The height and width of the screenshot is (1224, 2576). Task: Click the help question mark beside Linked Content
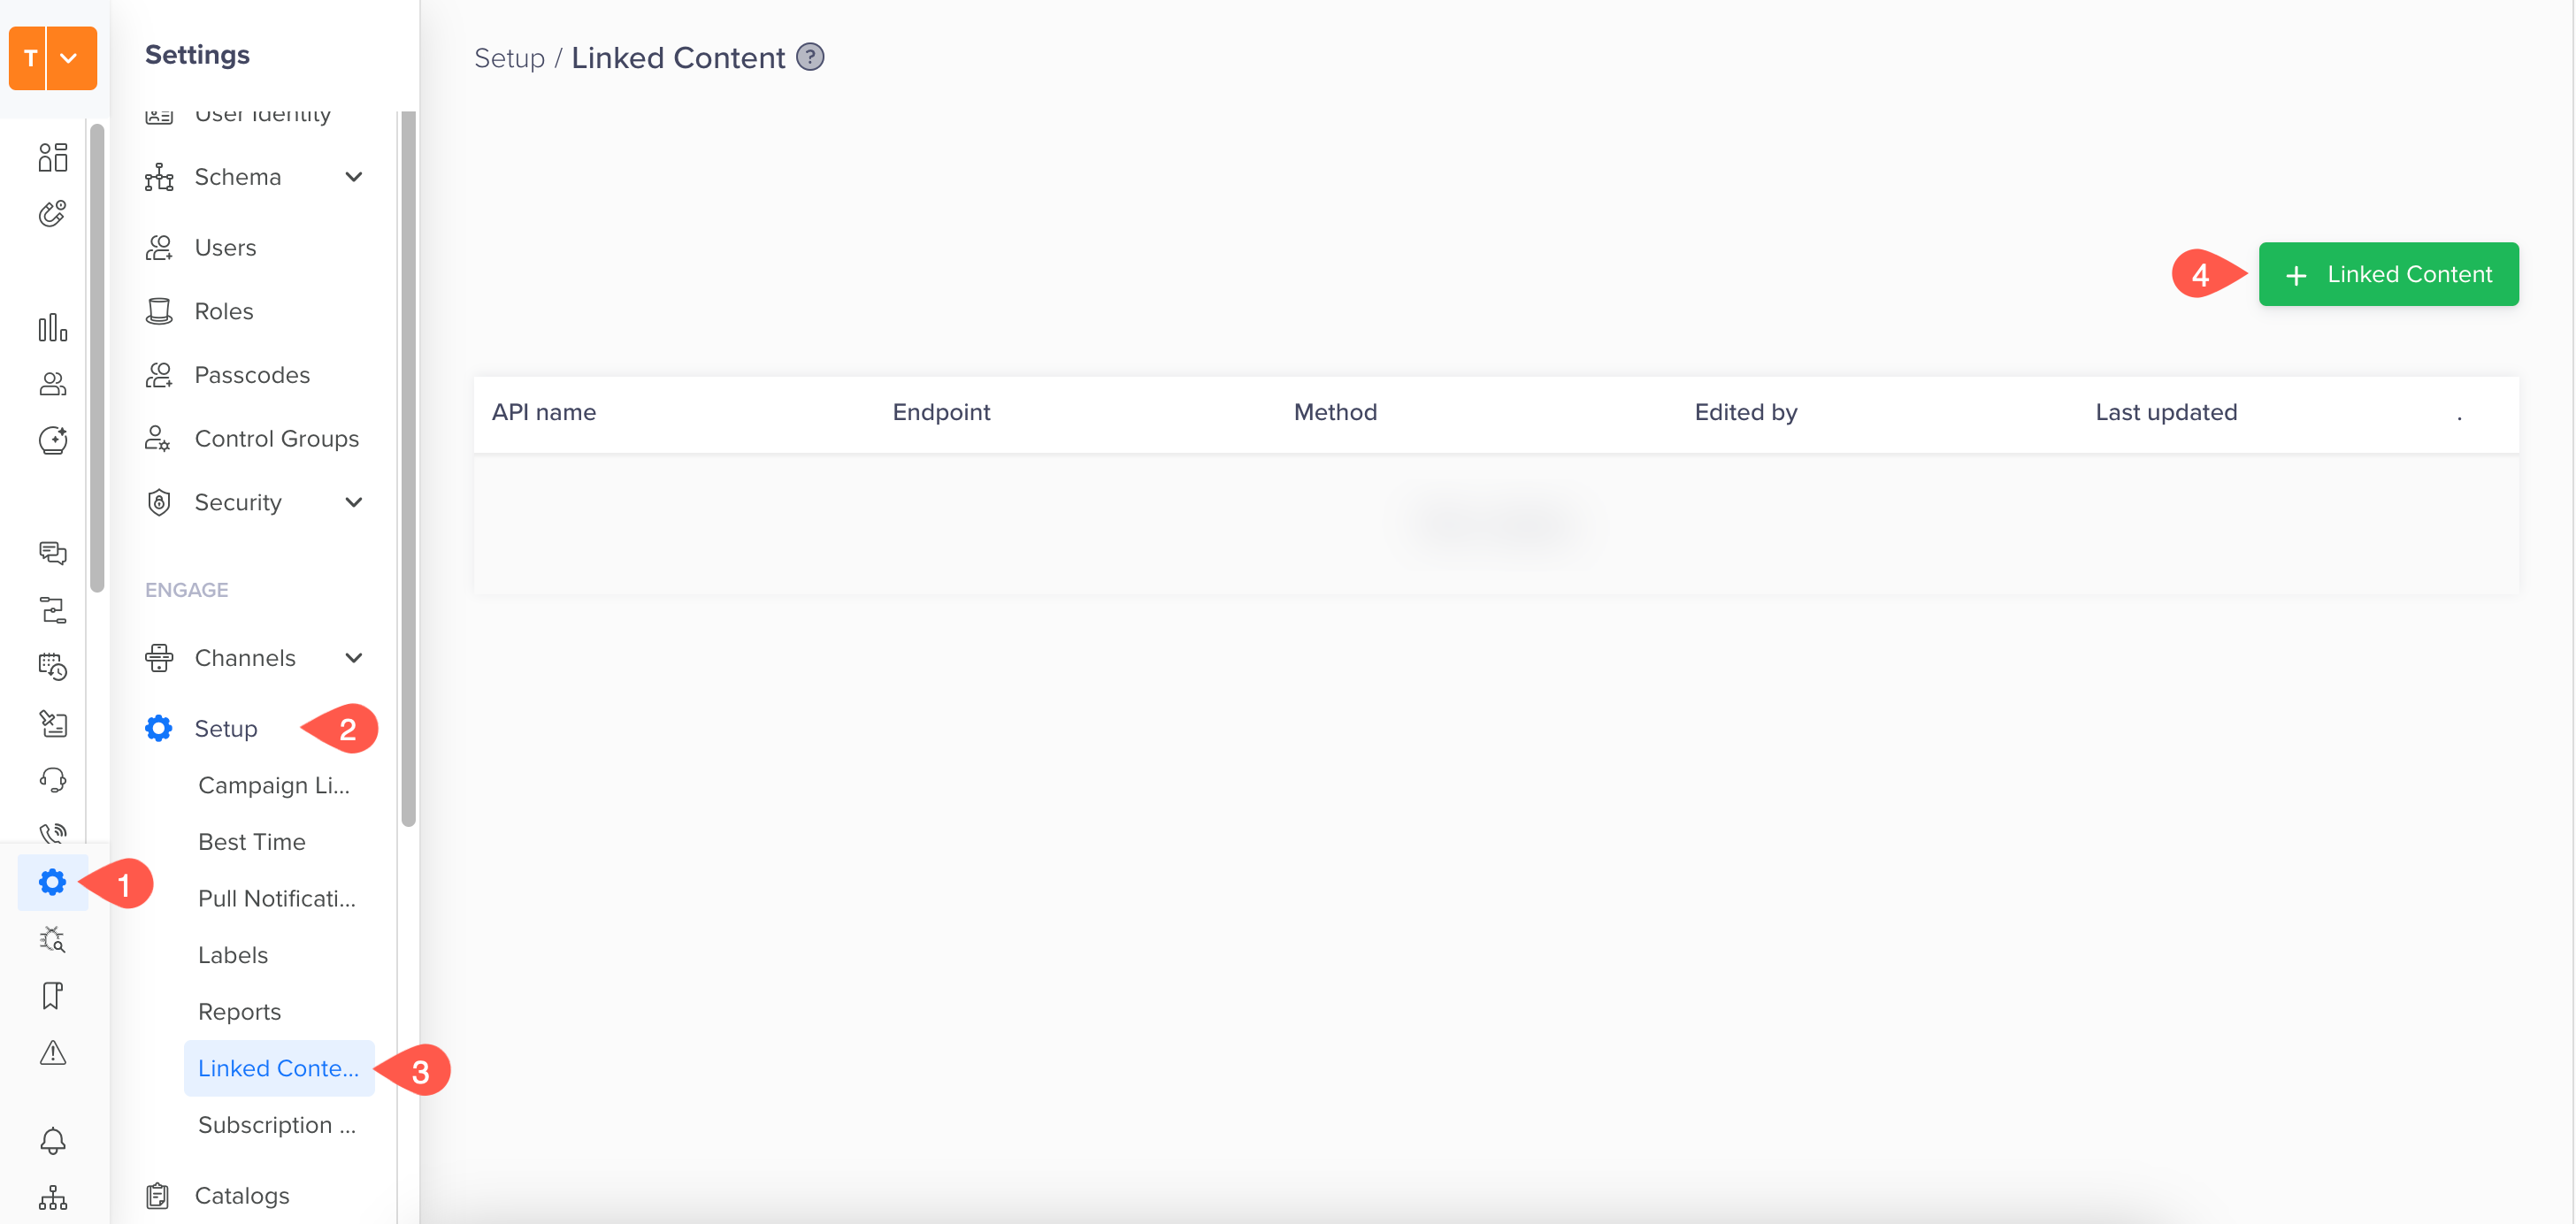click(810, 57)
